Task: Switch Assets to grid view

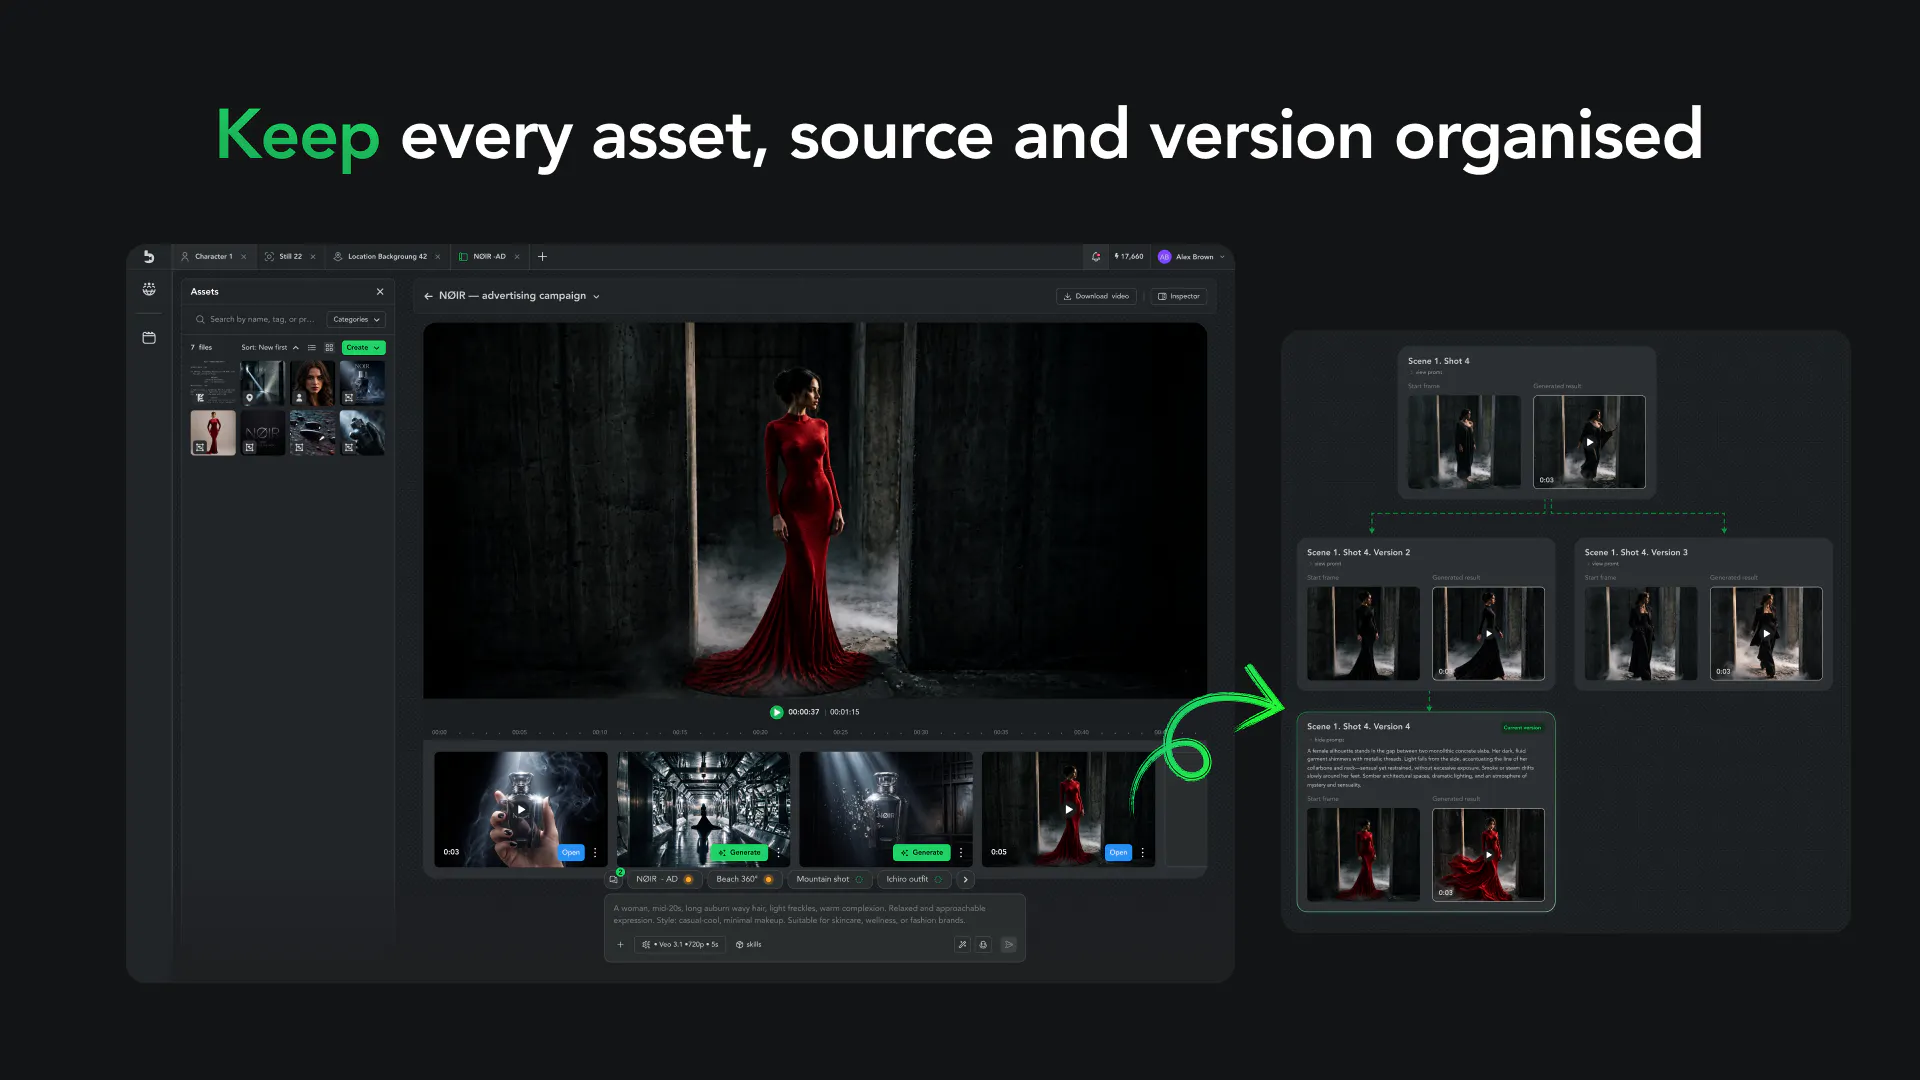Action: tap(329, 348)
